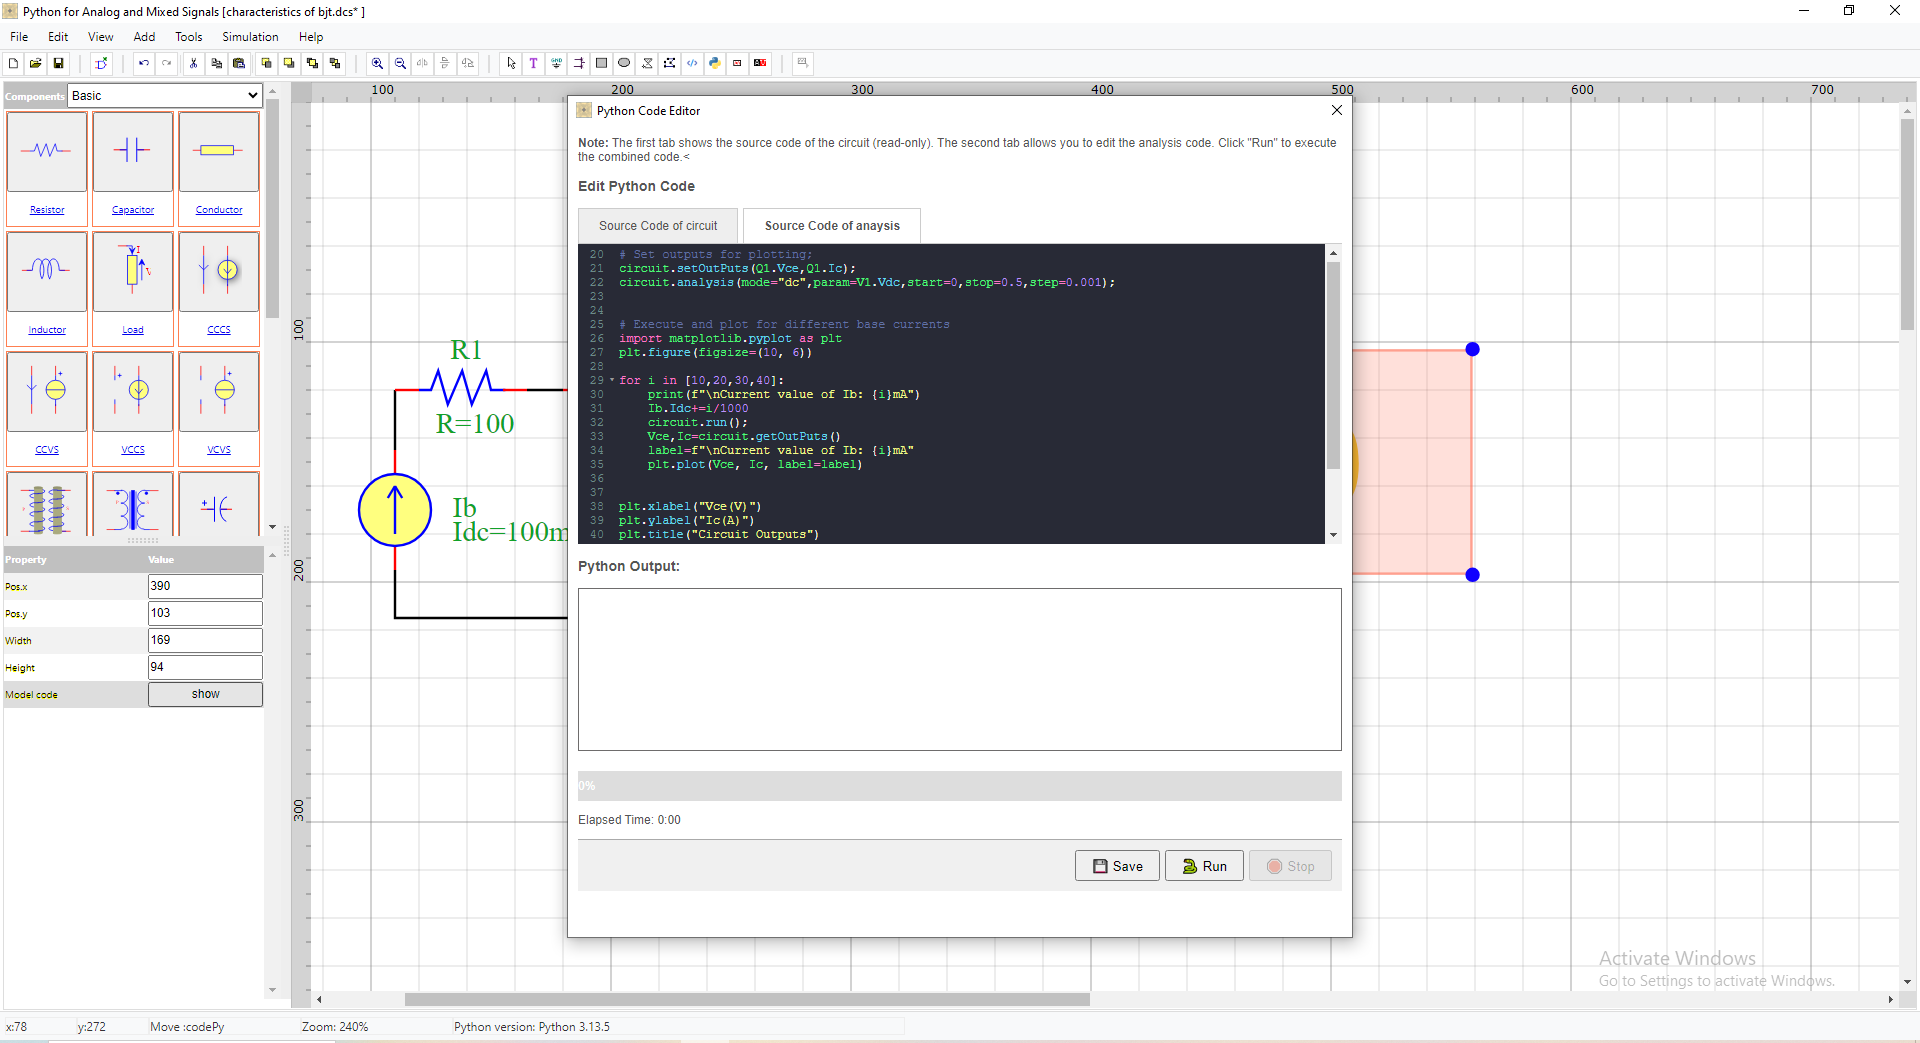This screenshot has height=1043, width=1920.
Task: Click the Pos.x value field
Action: click(205, 586)
